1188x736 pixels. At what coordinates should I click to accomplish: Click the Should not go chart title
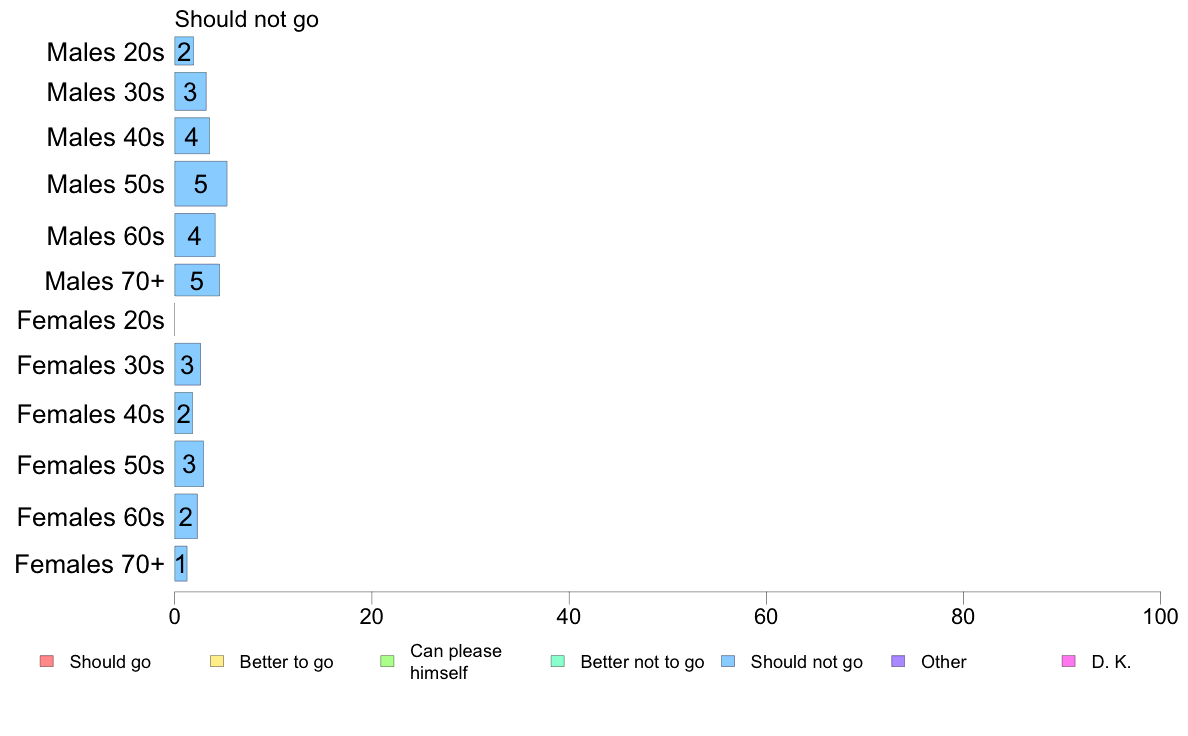[246, 19]
